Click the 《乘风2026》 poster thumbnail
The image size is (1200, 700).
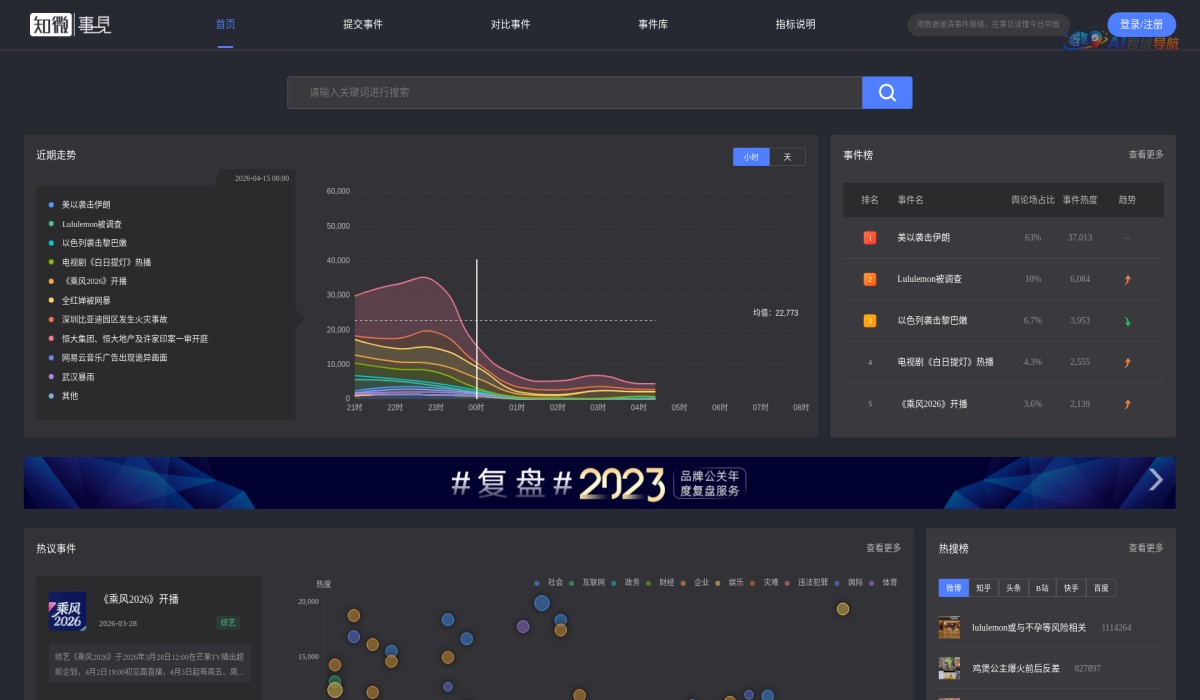[x=67, y=613]
